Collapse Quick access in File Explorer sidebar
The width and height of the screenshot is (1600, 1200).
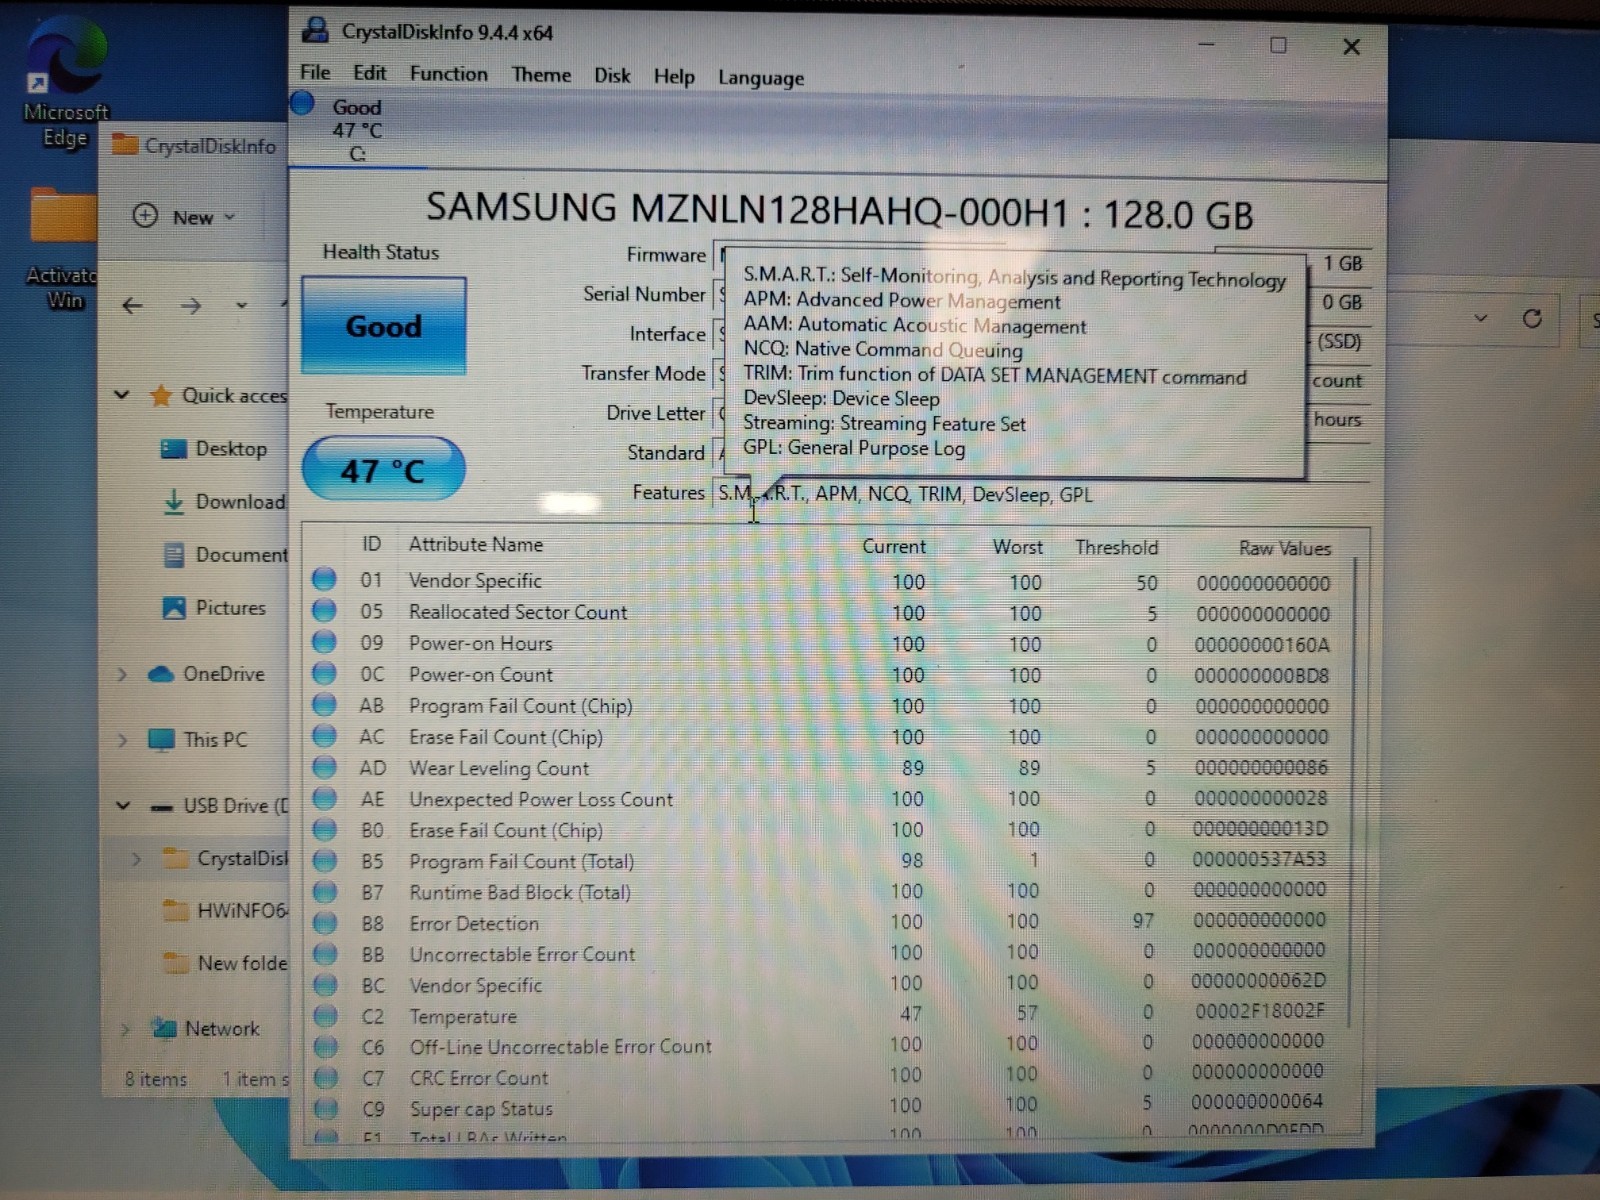[x=122, y=395]
